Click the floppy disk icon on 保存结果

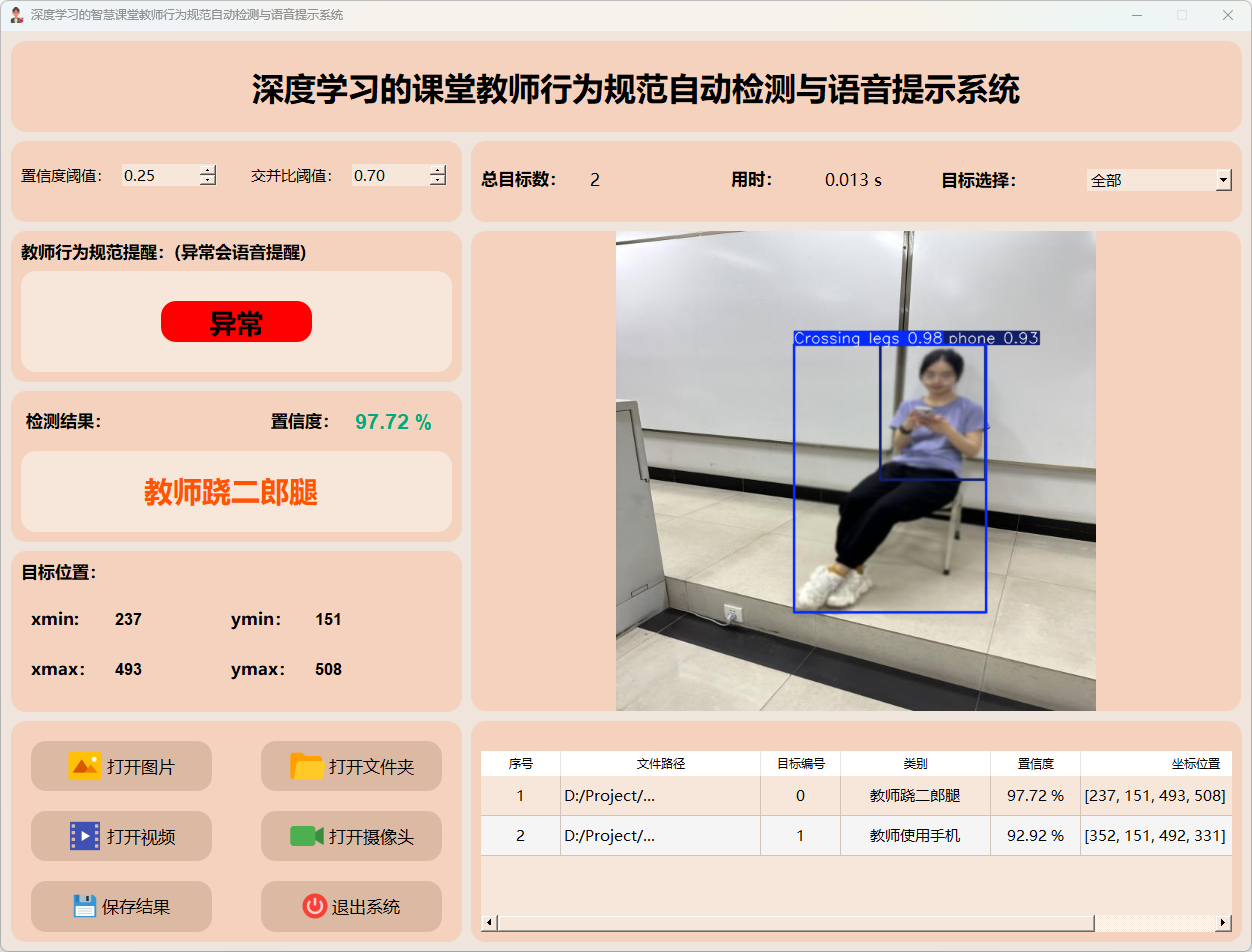(85, 906)
